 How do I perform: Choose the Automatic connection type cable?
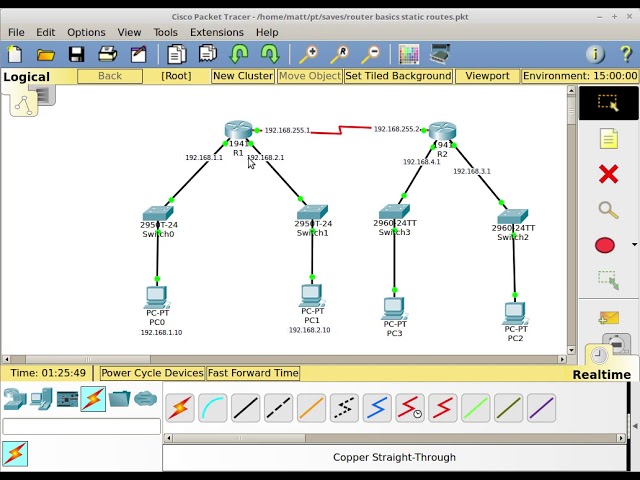(180, 408)
